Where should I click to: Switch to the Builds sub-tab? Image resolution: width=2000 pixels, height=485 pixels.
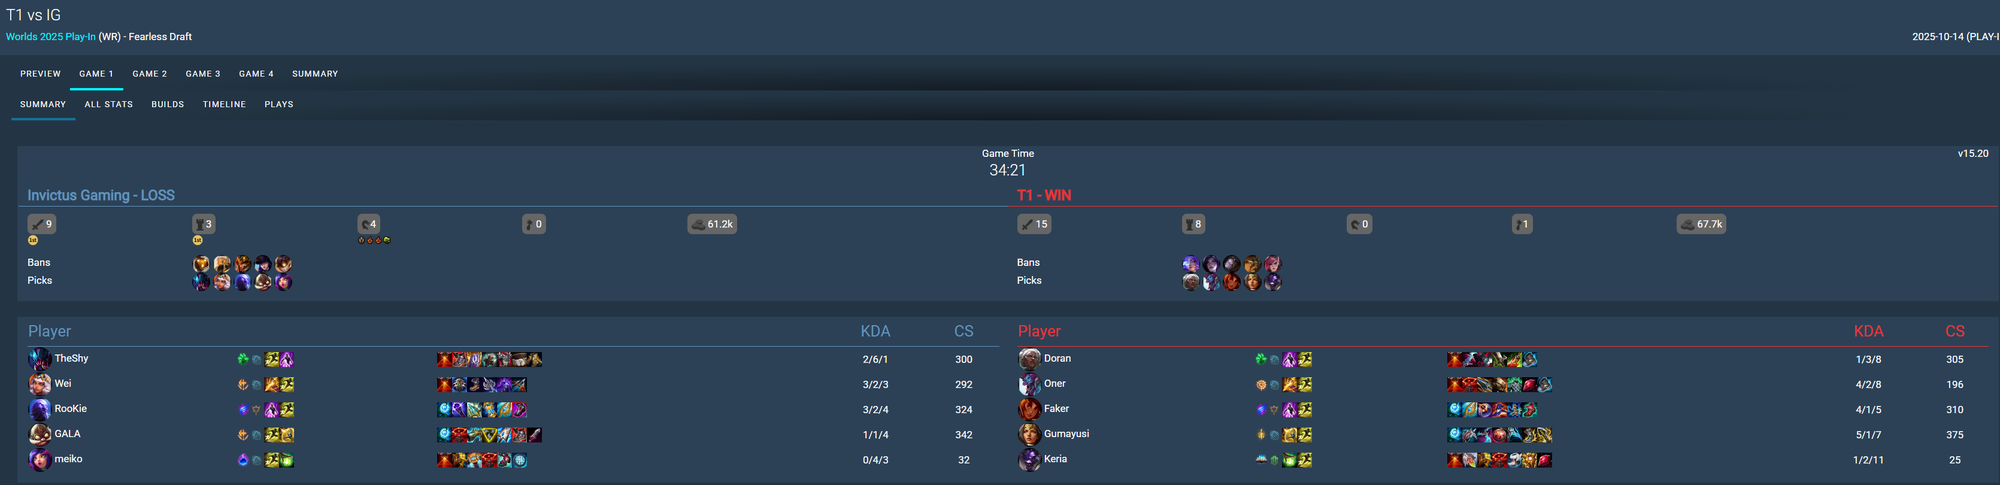coord(168,104)
